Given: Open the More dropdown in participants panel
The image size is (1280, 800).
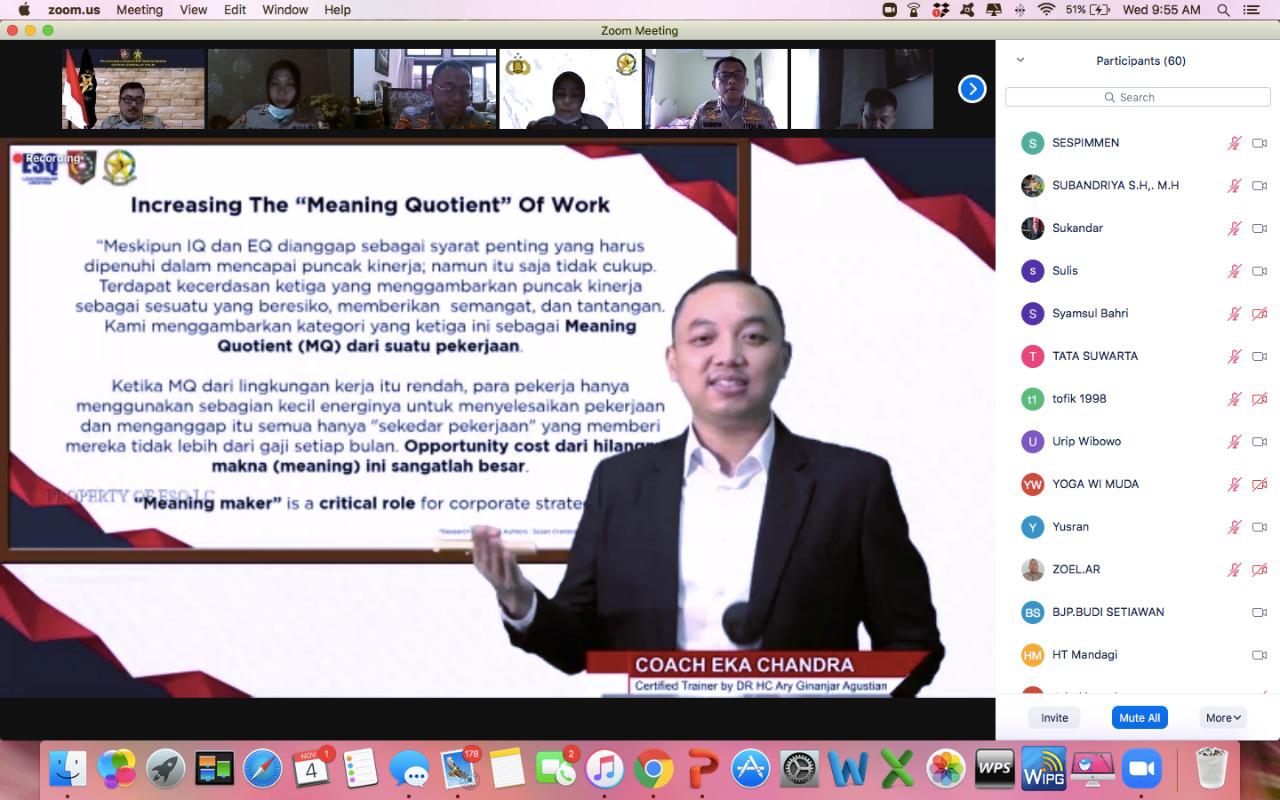Looking at the screenshot, I should pyautogui.click(x=1223, y=717).
